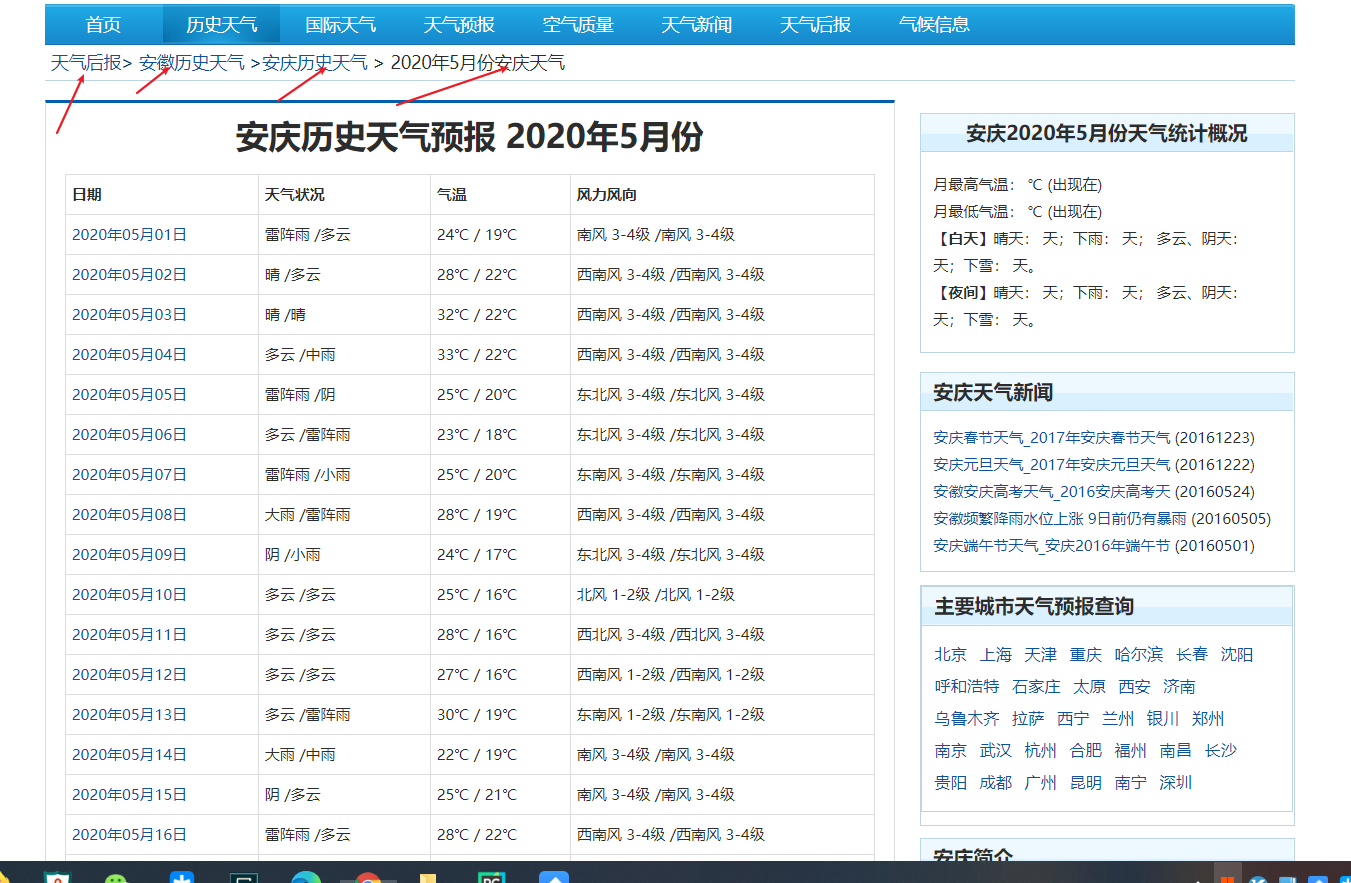Open news link 安庆元旦天气_2017年安庆元旦天气
Screen dimensions: 1351x883
(x=1052, y=465)
